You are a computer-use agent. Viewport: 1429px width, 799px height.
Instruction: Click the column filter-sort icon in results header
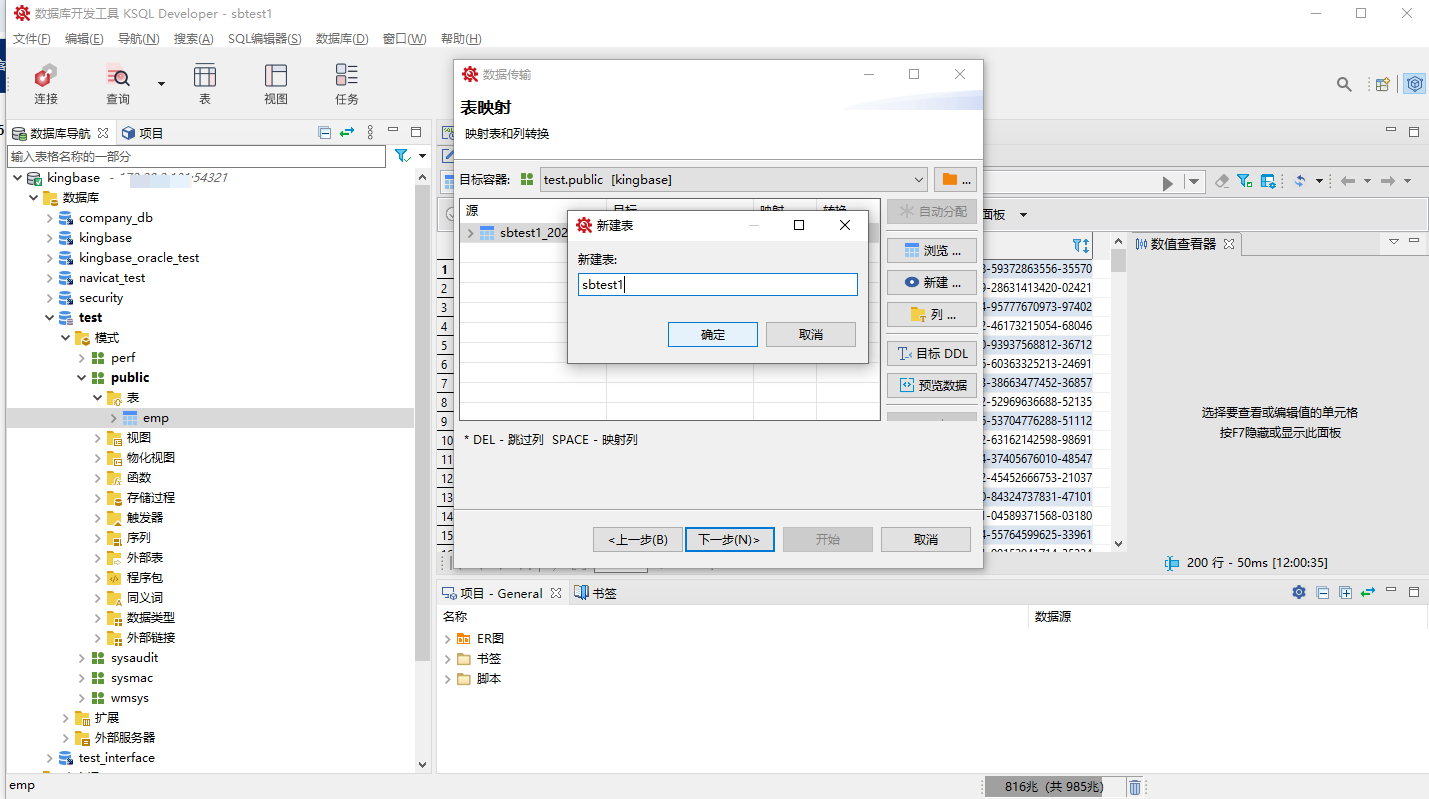[x=1081, y=245]
